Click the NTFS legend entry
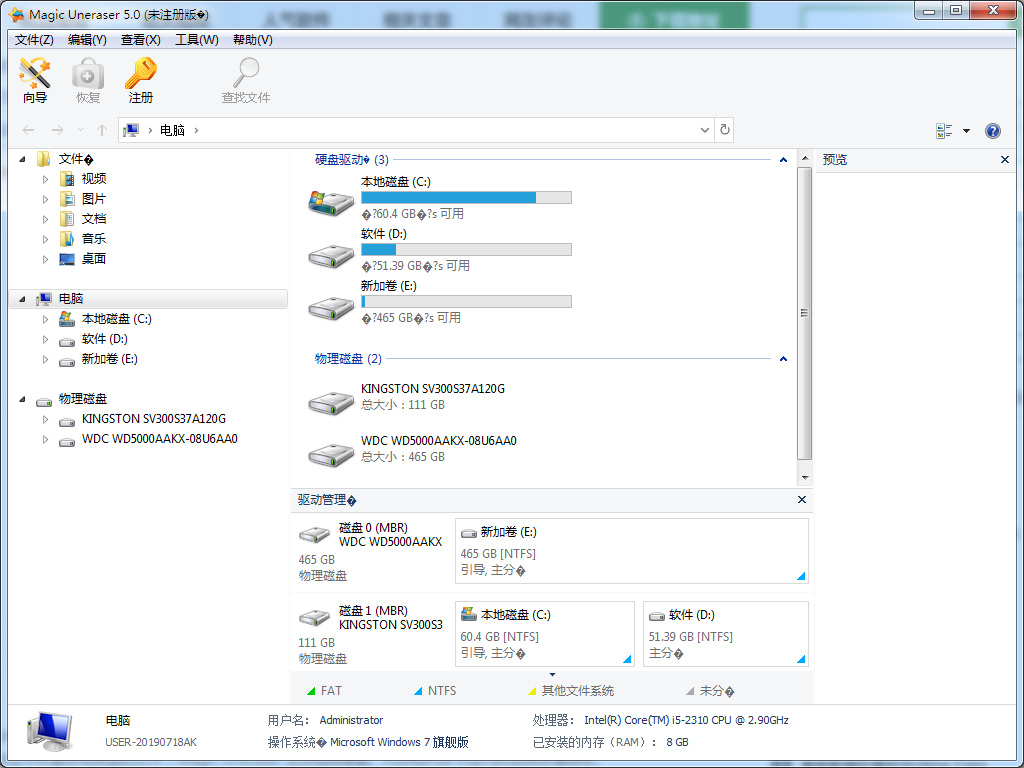Image resolution: width=1024 pixels, height=768 pixels. (435, 690)
